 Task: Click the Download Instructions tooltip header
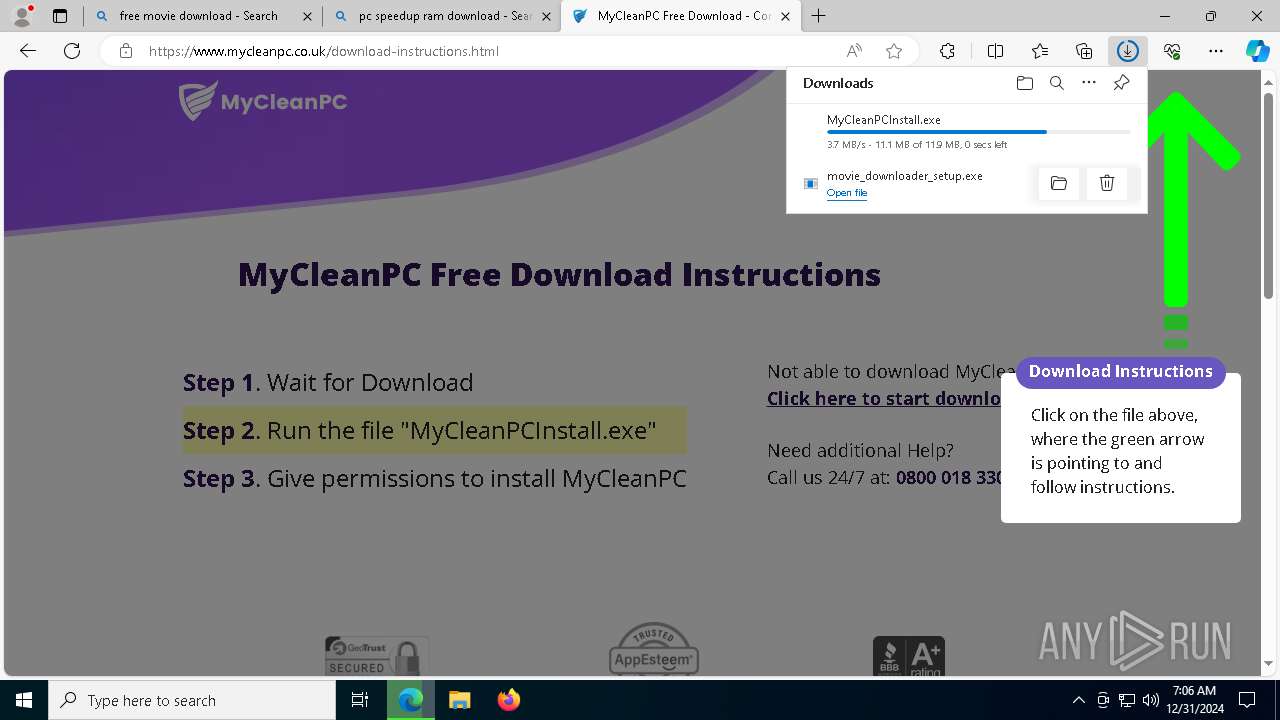(1121, 371)
